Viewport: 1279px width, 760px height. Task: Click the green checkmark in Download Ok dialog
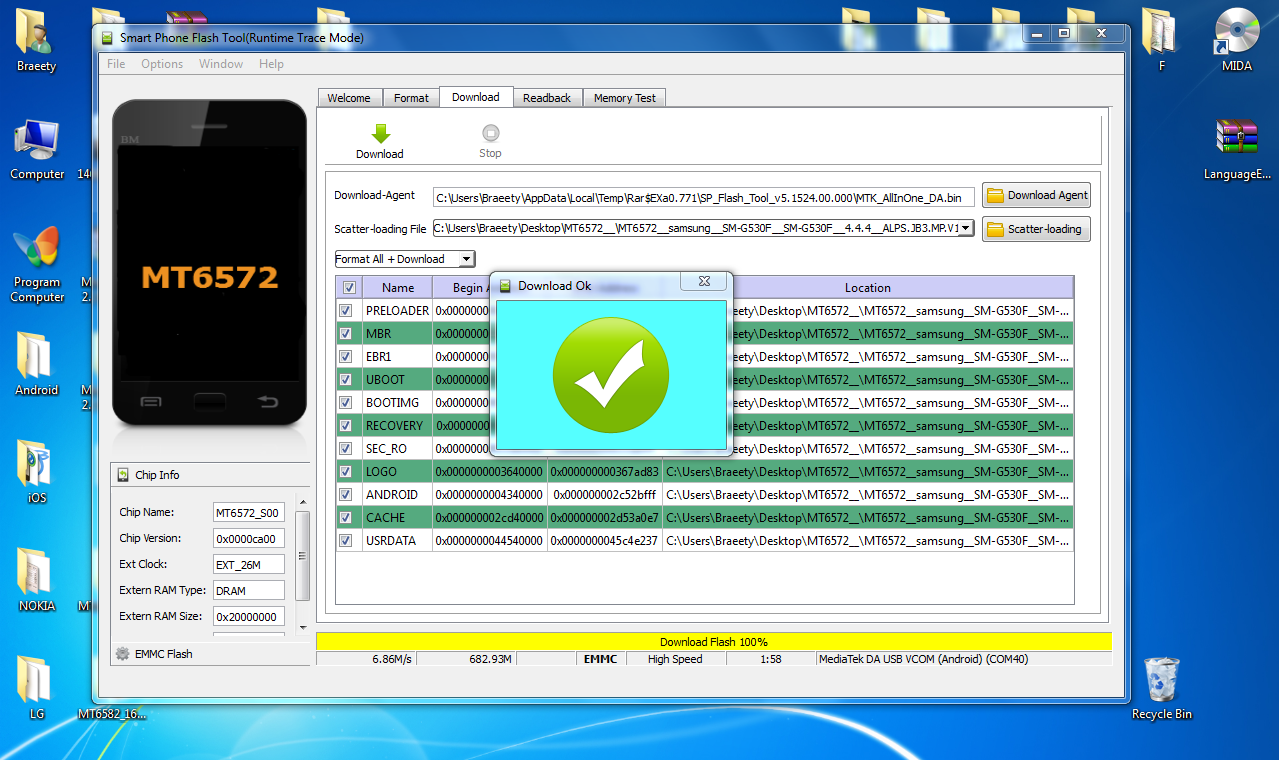coord(611,374)
